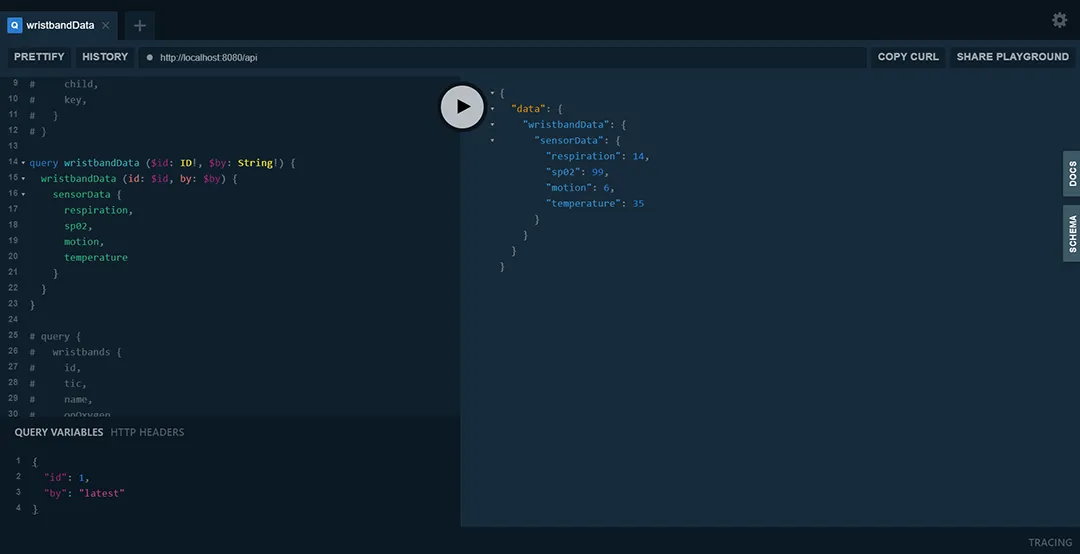Click the $id: ID! variable definition
Image resolution: width=1080 pixels, height=554 pixels.
tap(174, 163)
